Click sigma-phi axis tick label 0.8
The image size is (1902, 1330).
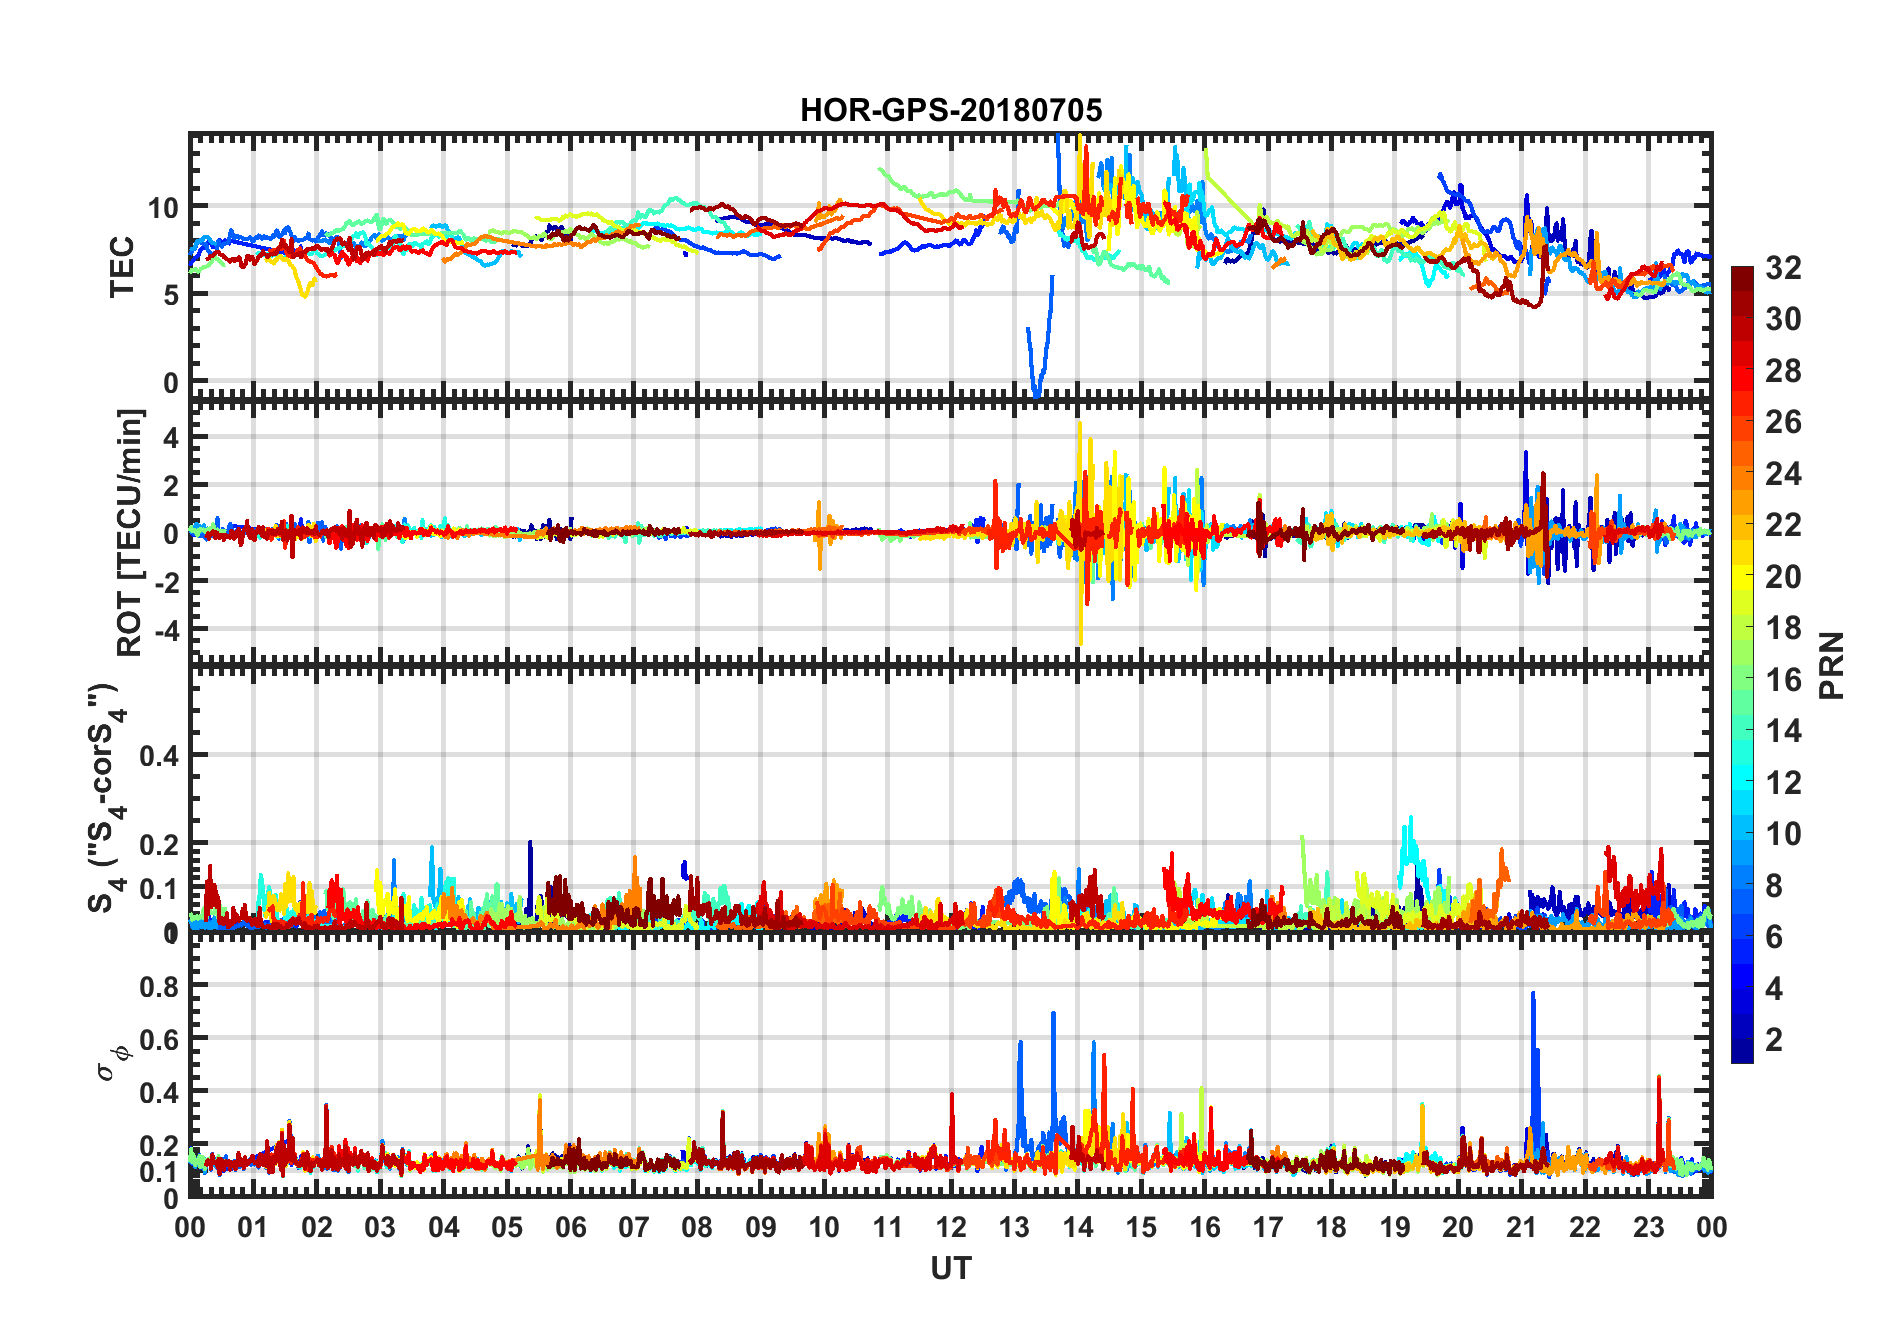pyautogui.click(x=159, y=987)
